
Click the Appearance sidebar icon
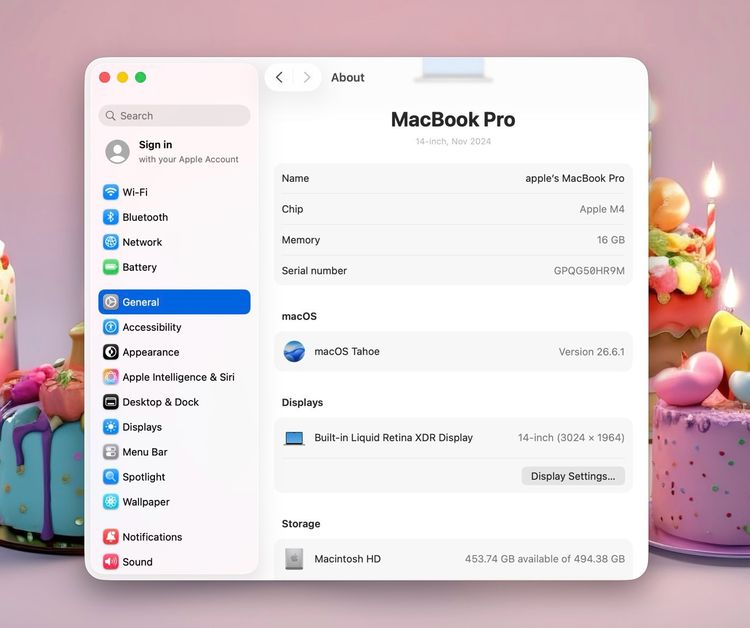point(111,352)
